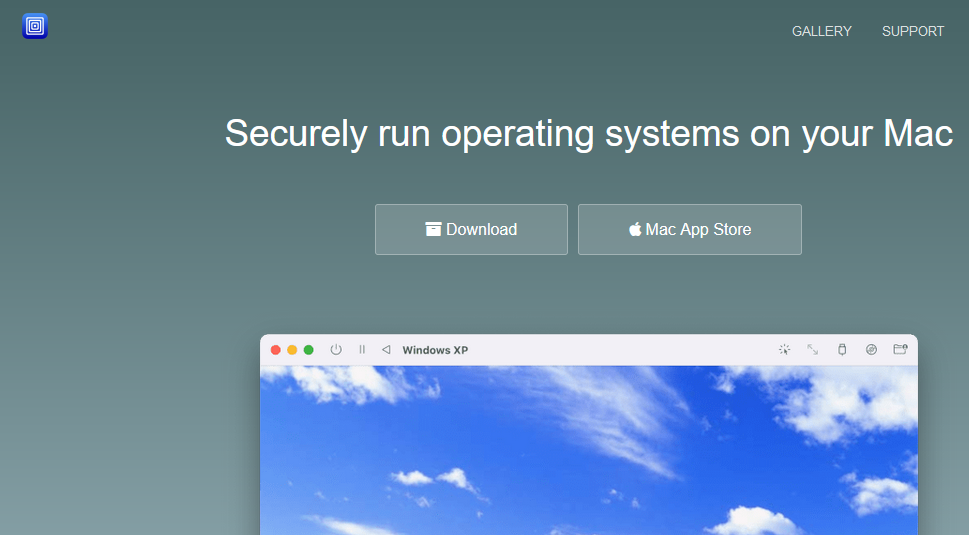Click the green zoom dot of VM window

[308, 350]
